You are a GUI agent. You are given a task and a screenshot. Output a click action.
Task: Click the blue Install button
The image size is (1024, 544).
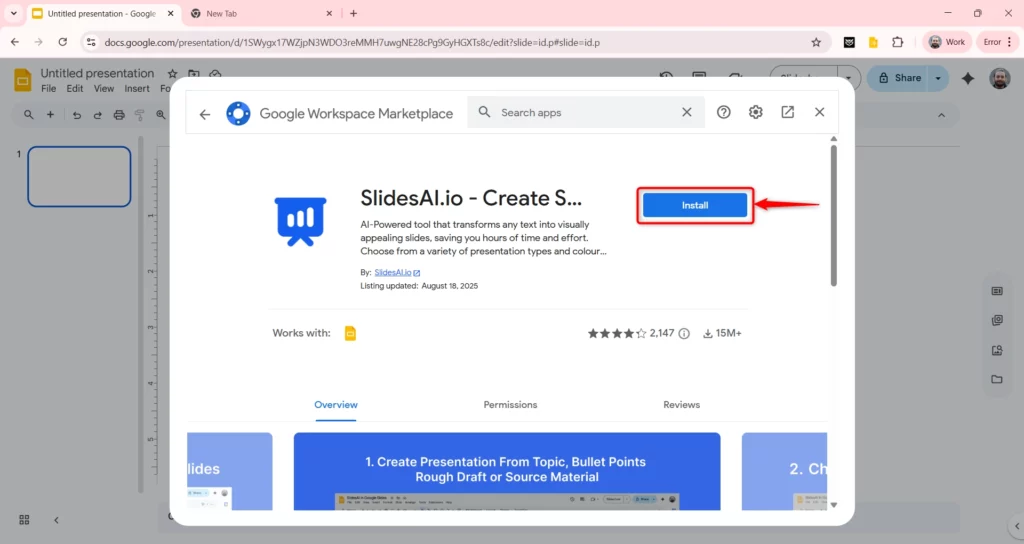click(694, 205)
